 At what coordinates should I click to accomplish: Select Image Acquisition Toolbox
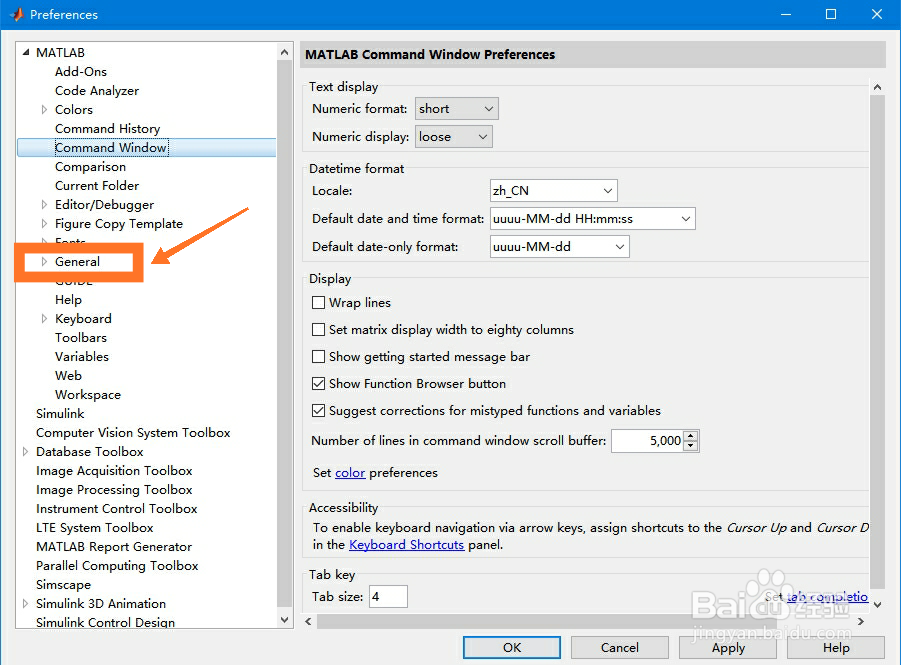pyautogui.click(x=114, y=470)
